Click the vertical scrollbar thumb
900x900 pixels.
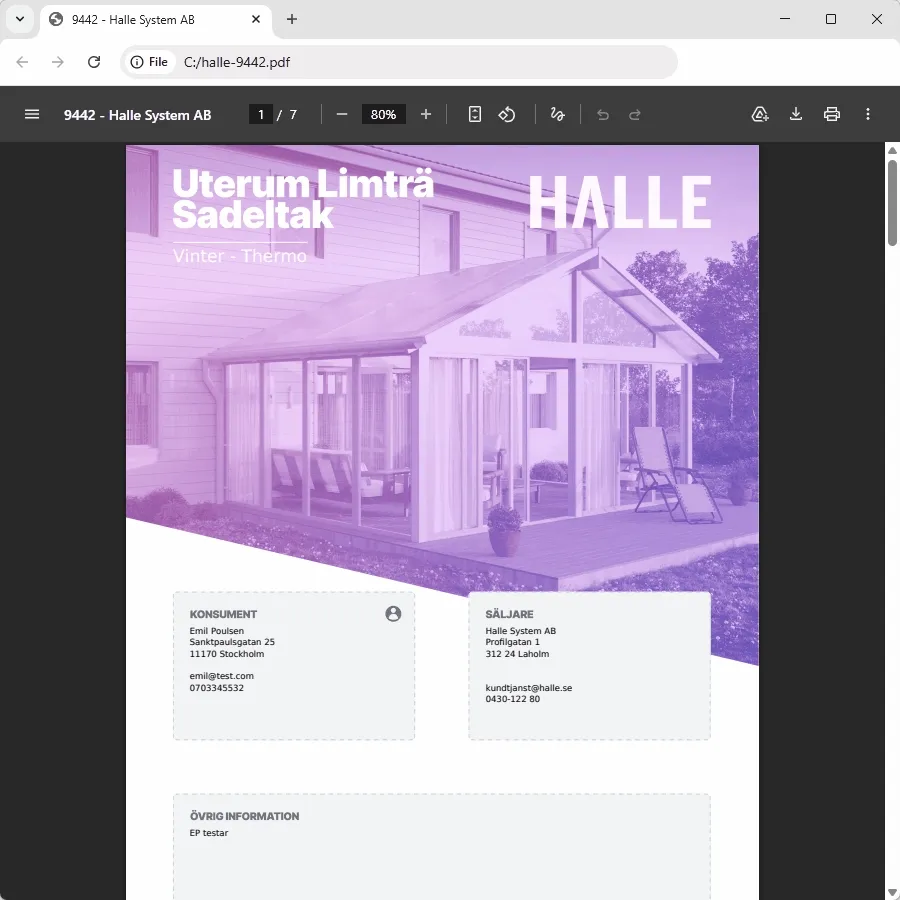(892, 203)
